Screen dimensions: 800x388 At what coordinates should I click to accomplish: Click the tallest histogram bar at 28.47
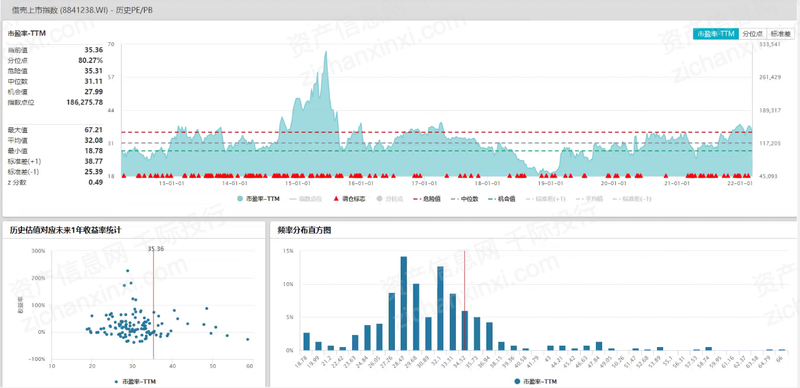404,303
